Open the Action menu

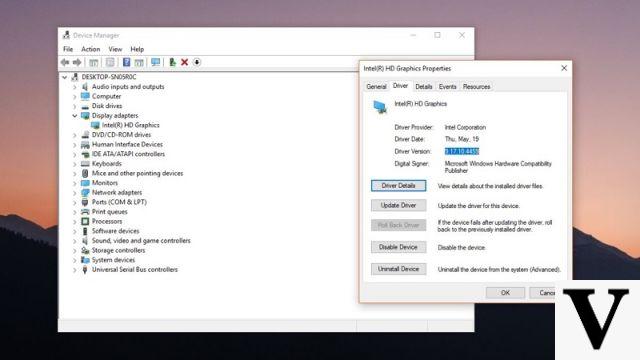point(91,49)
